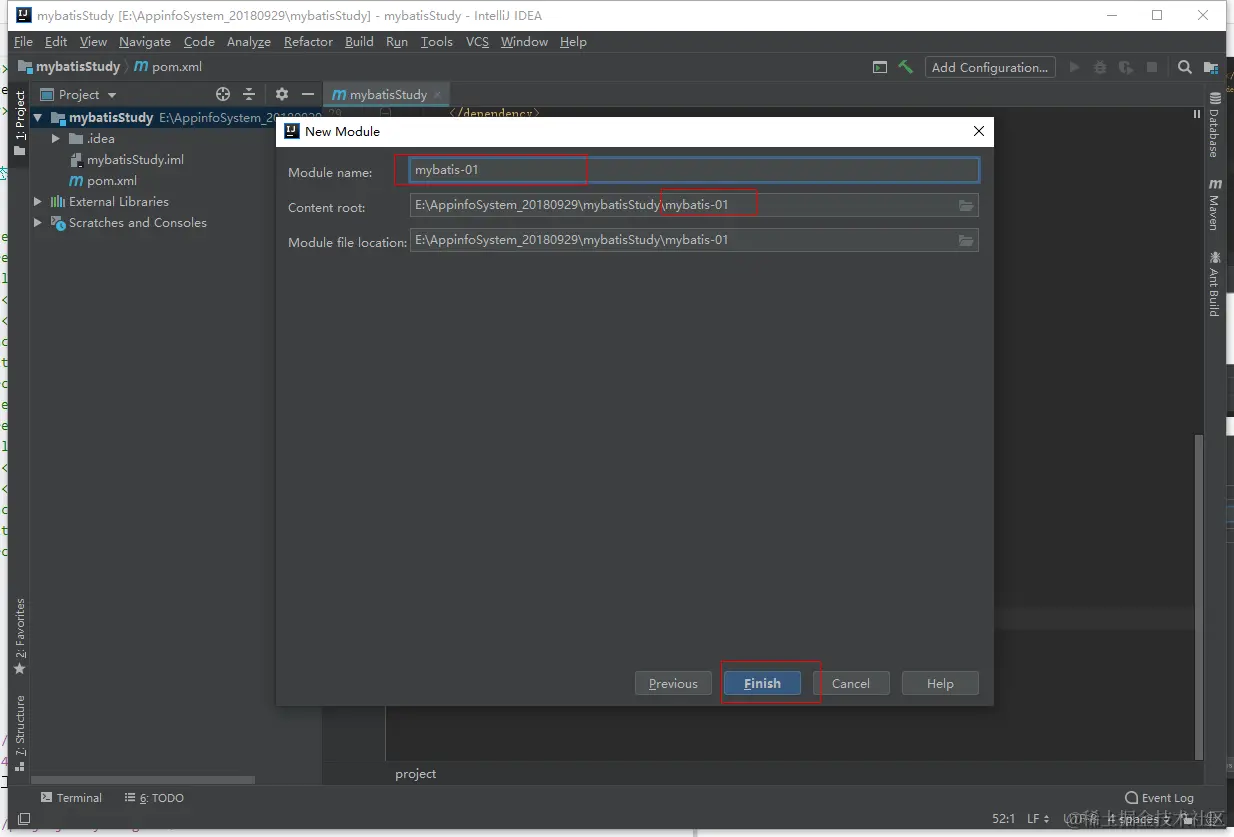
Task: Open the VCS menu
Action: 477,41
